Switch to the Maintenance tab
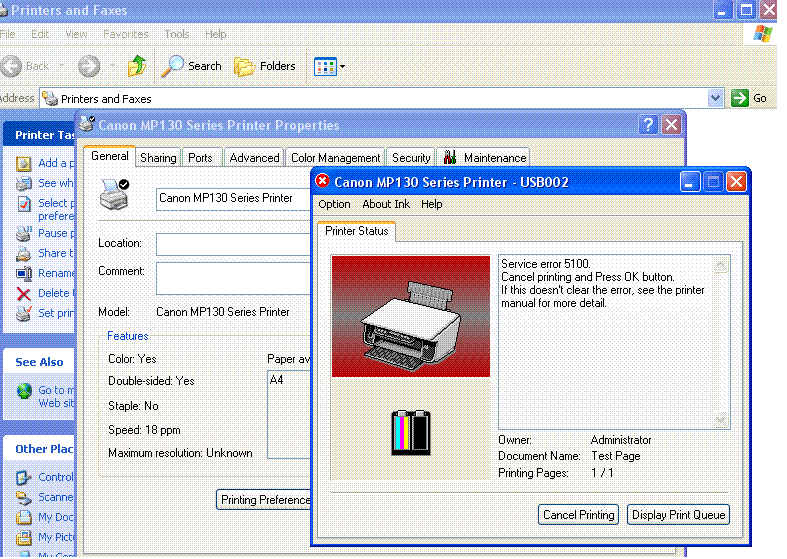Screen dimensions: 787x559 [x=484, y=158]
